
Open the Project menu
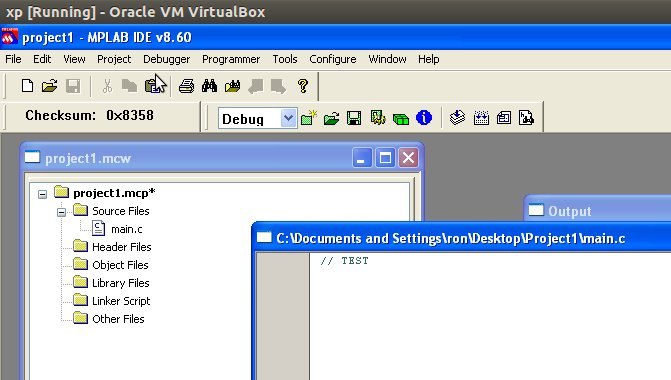pos(114,59)
